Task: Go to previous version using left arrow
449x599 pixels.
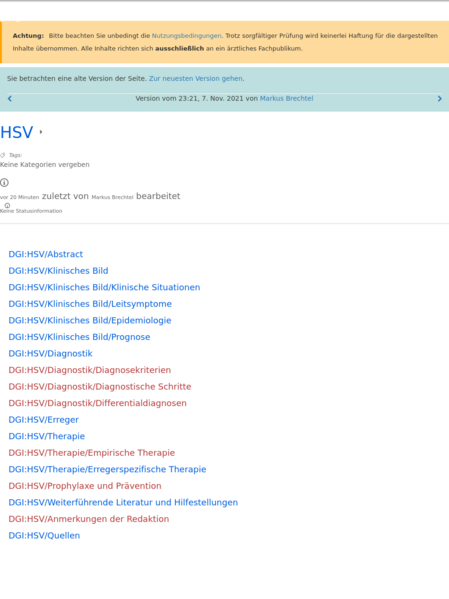Action: [10, 99]
